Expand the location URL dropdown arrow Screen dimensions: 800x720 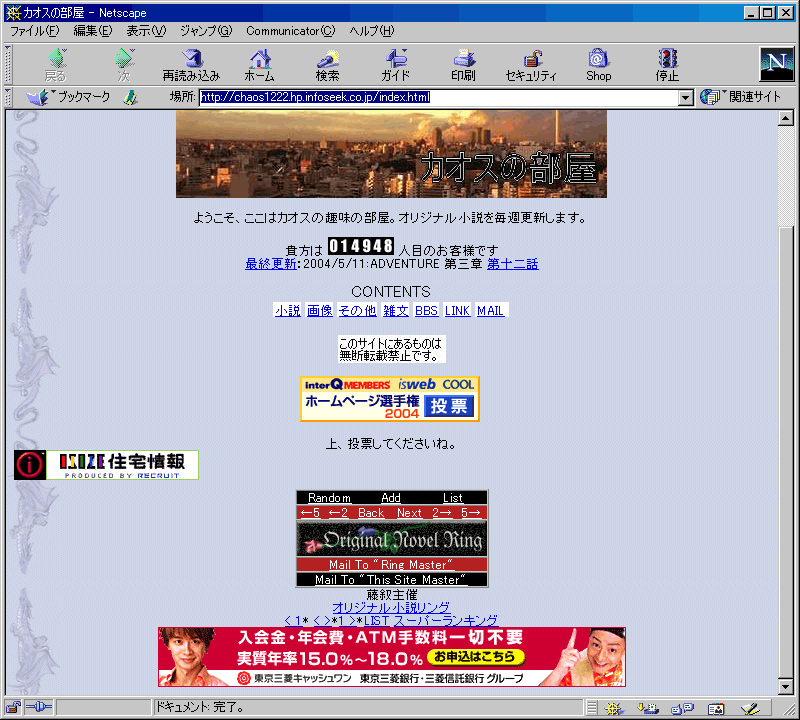click(686, 97)
